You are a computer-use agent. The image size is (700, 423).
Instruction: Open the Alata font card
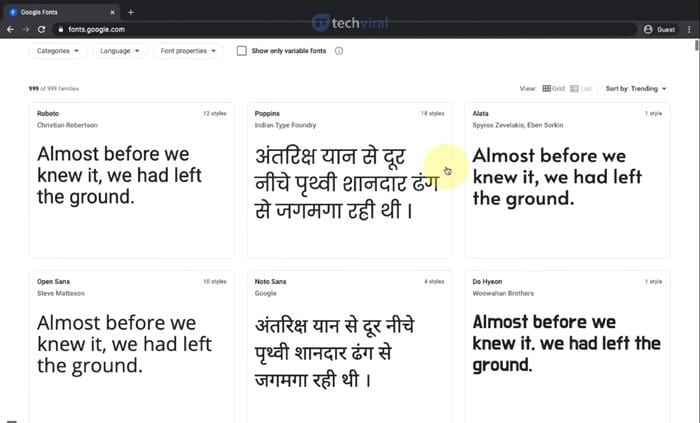tap(567, 180)
